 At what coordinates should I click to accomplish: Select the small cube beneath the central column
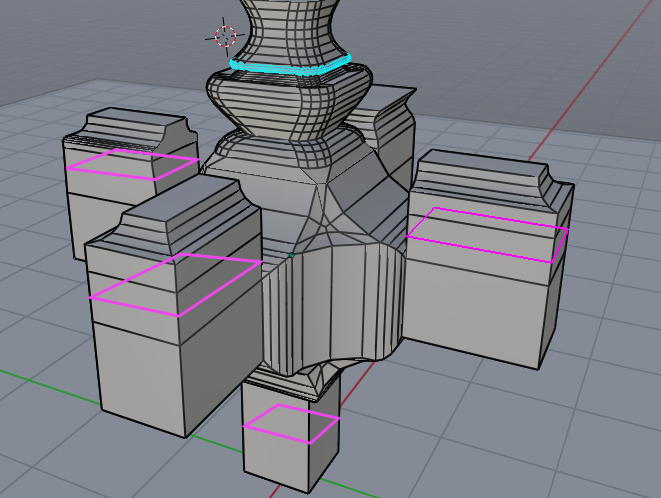[291, 434]
